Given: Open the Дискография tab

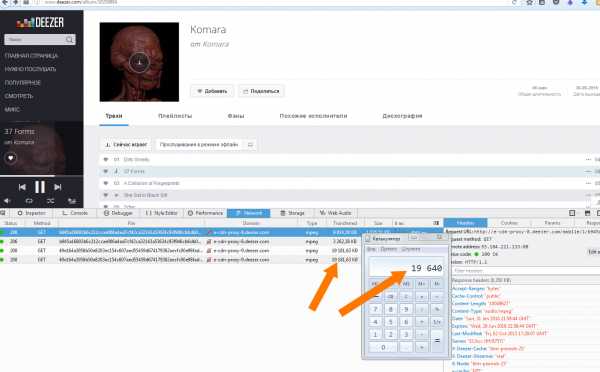Looking at the screenshot, I should point(402,116).
